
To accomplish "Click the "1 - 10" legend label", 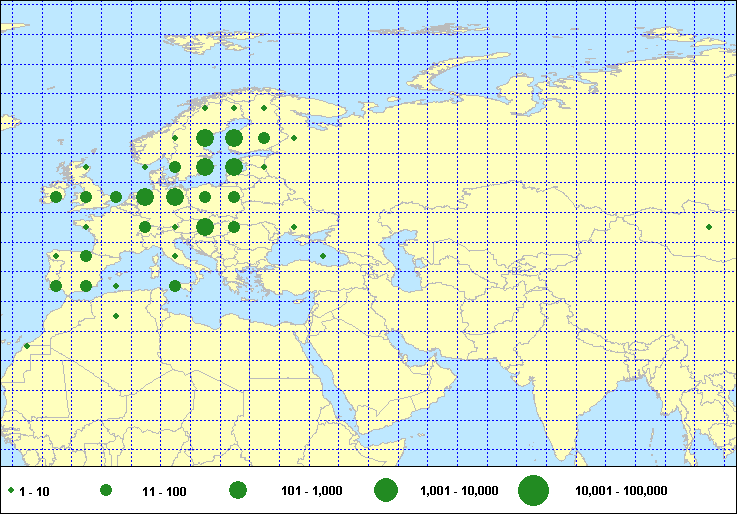I will (x=36, y=491).
